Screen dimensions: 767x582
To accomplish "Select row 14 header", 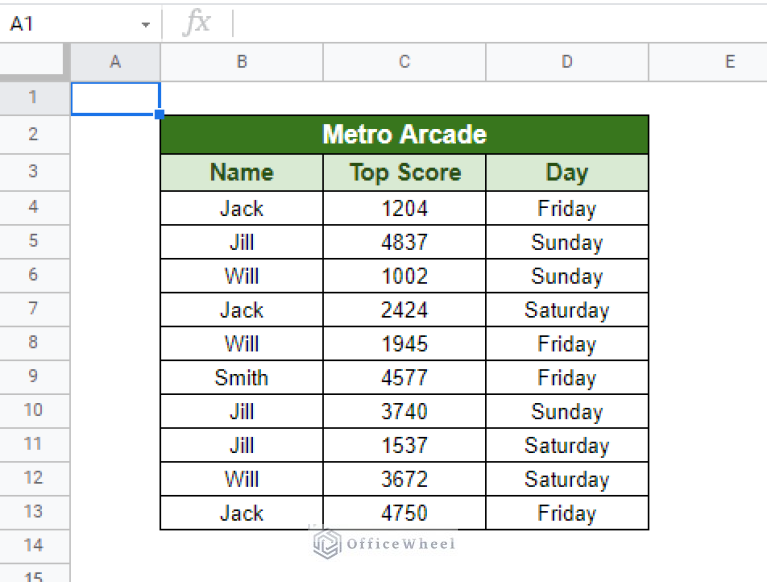I will pos(35,546).
